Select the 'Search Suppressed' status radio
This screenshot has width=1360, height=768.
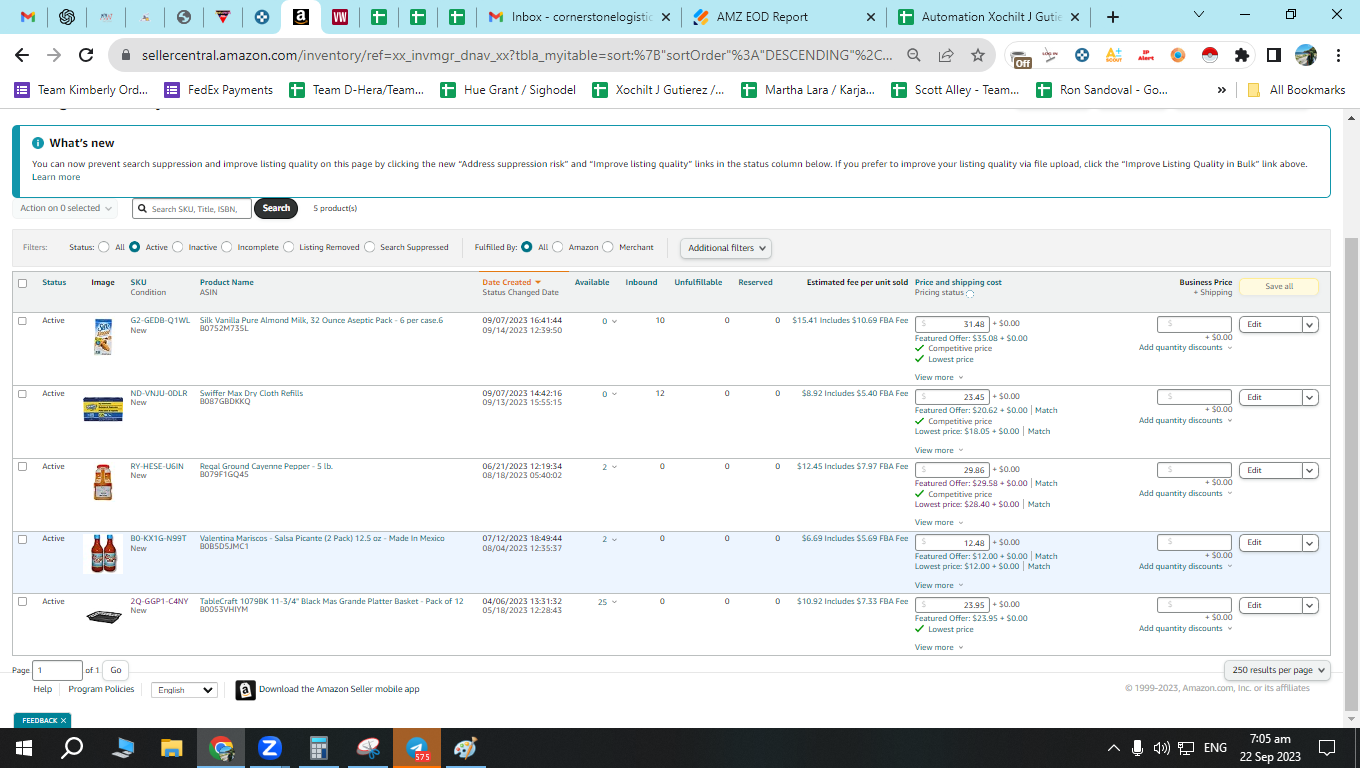coord(370,247)
